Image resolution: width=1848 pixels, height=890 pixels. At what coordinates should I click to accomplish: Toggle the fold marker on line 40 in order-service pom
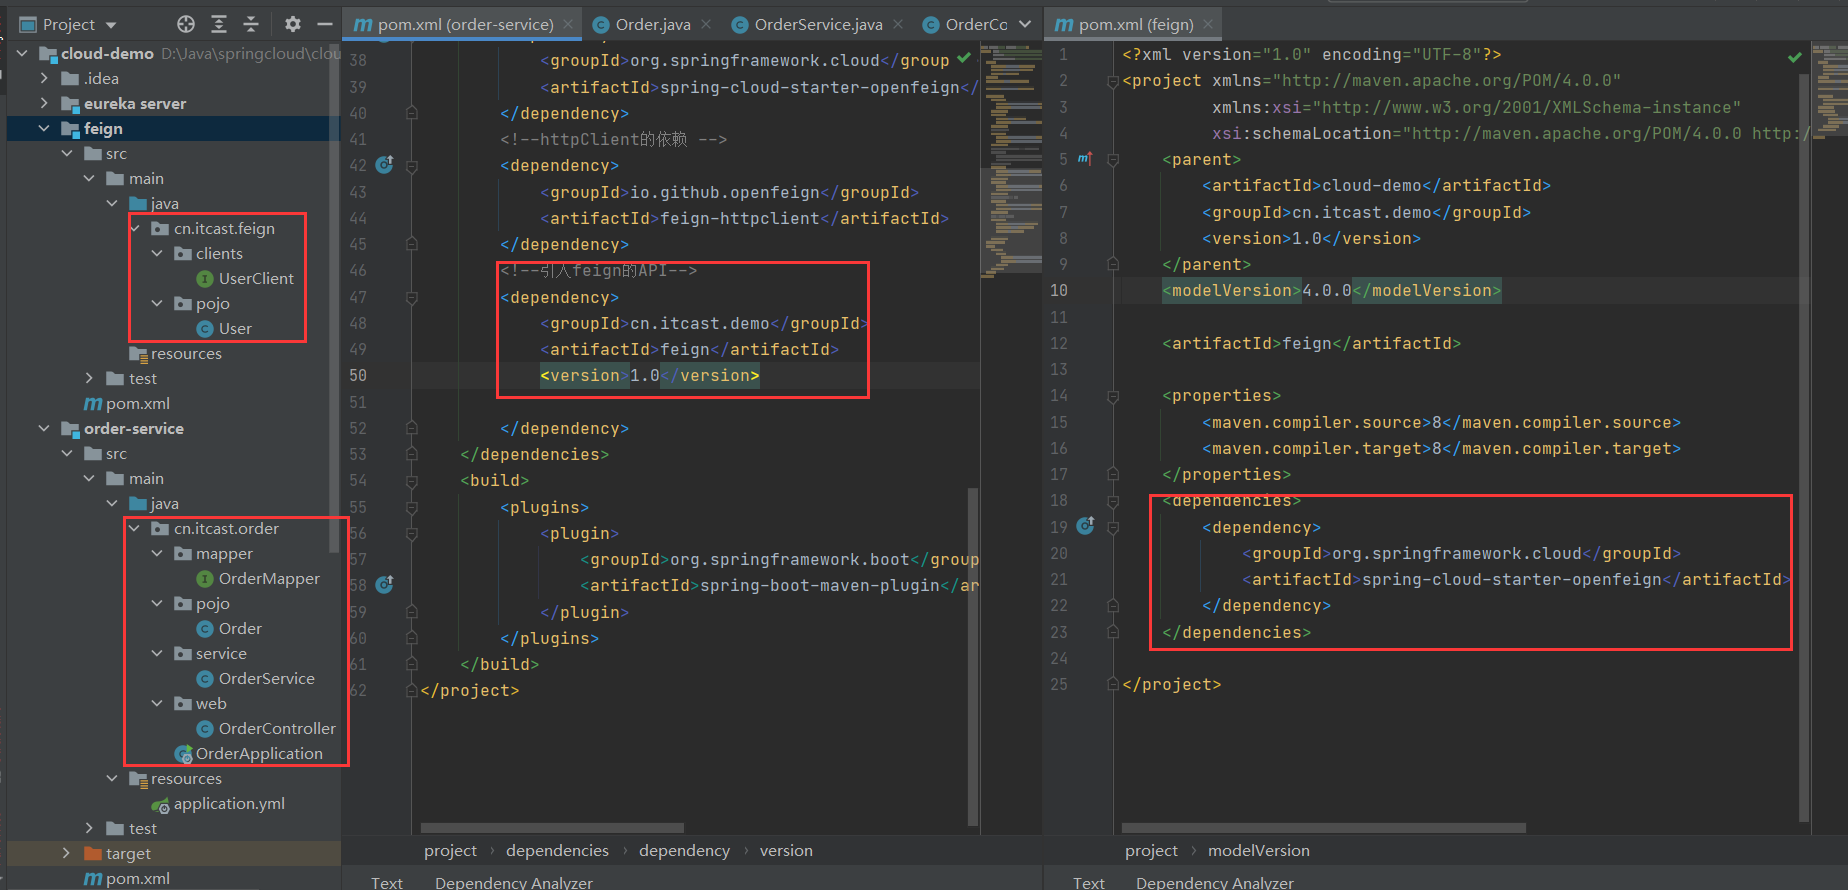click(412, 113)
